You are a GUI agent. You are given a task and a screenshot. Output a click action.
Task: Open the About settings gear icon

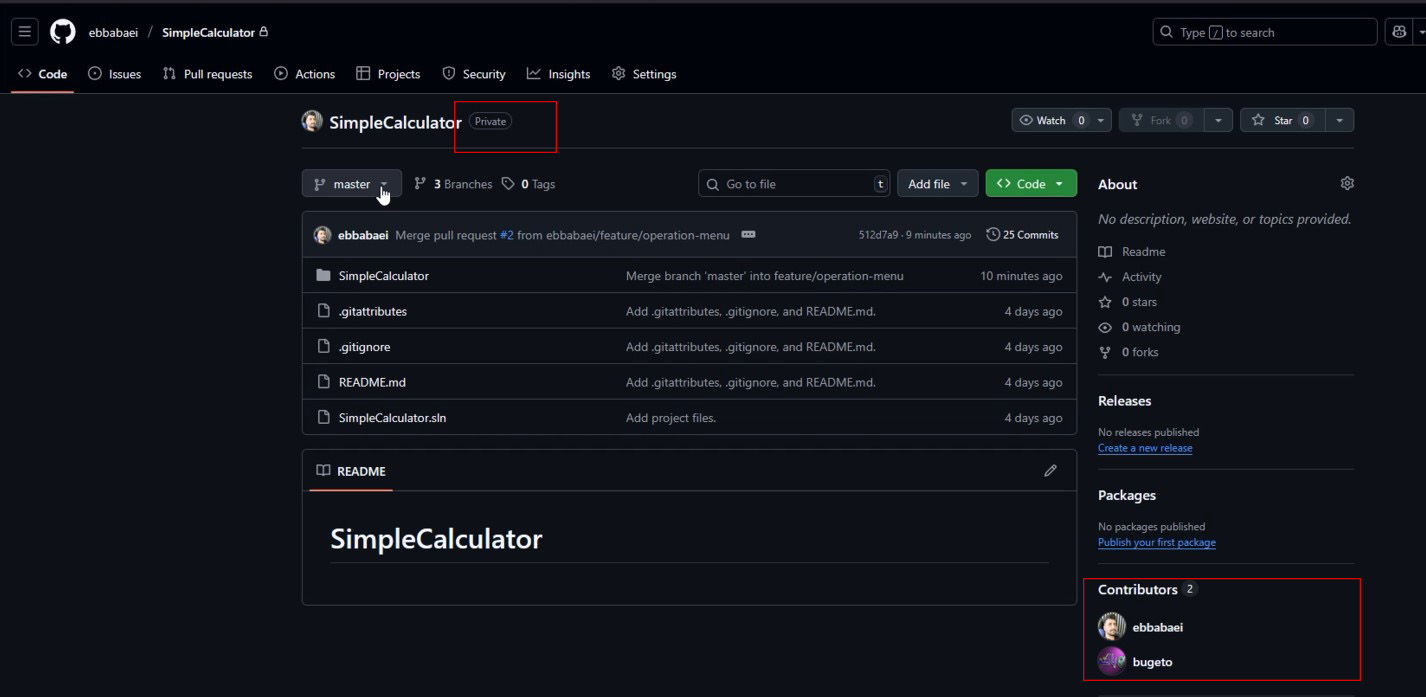pyautogui.click(x=1347, y=184)
